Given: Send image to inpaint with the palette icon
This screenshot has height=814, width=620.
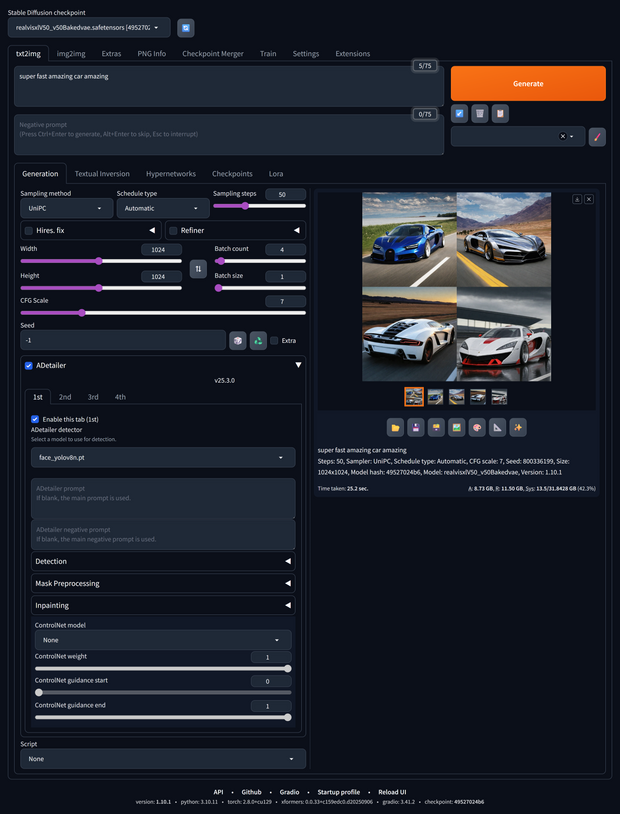Looking at the screenshot, I should 477,427.
